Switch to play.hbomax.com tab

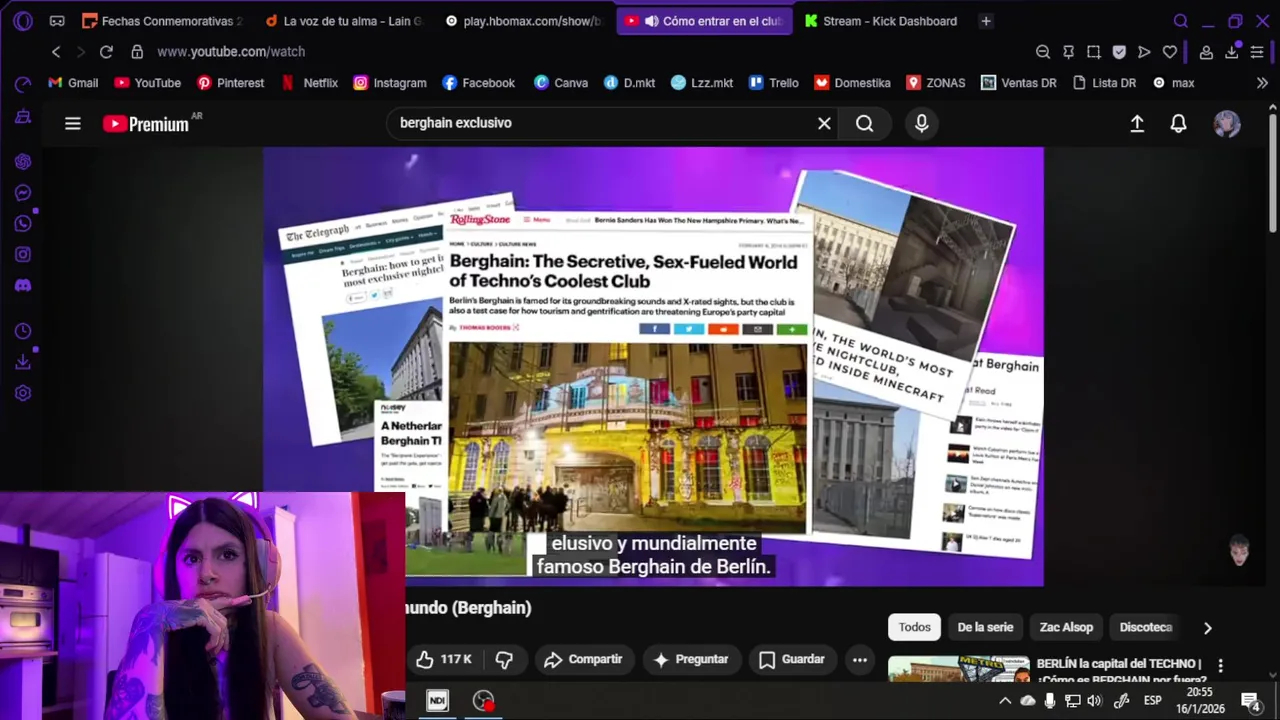[523, 21]
